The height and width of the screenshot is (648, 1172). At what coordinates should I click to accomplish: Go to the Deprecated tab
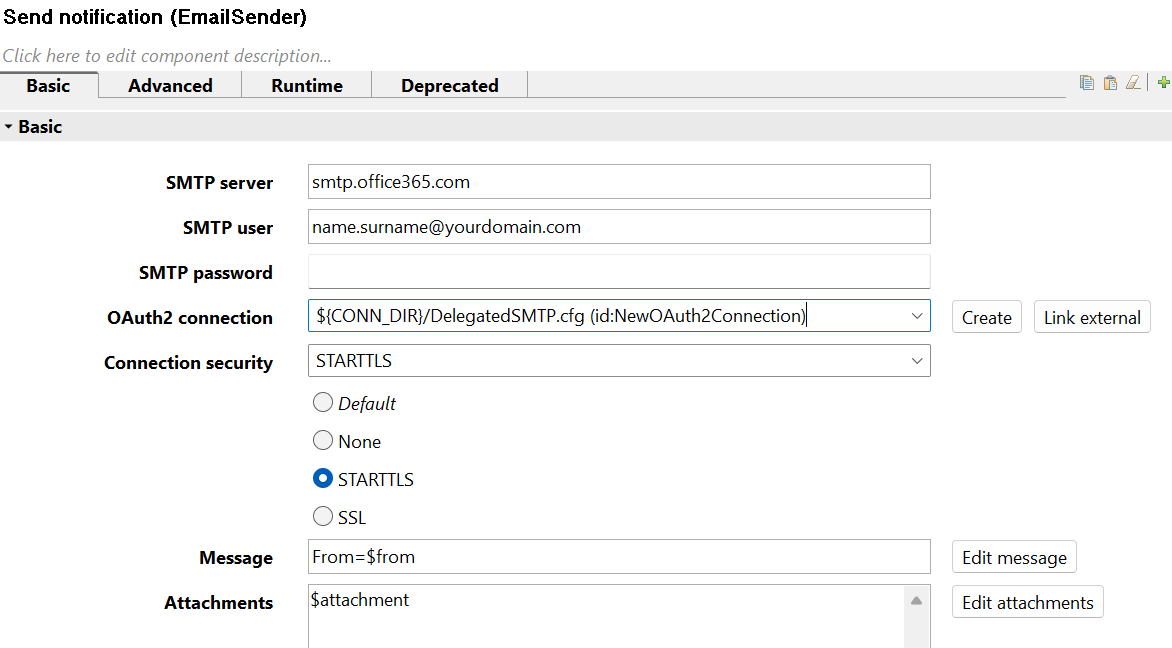point(449,86)
